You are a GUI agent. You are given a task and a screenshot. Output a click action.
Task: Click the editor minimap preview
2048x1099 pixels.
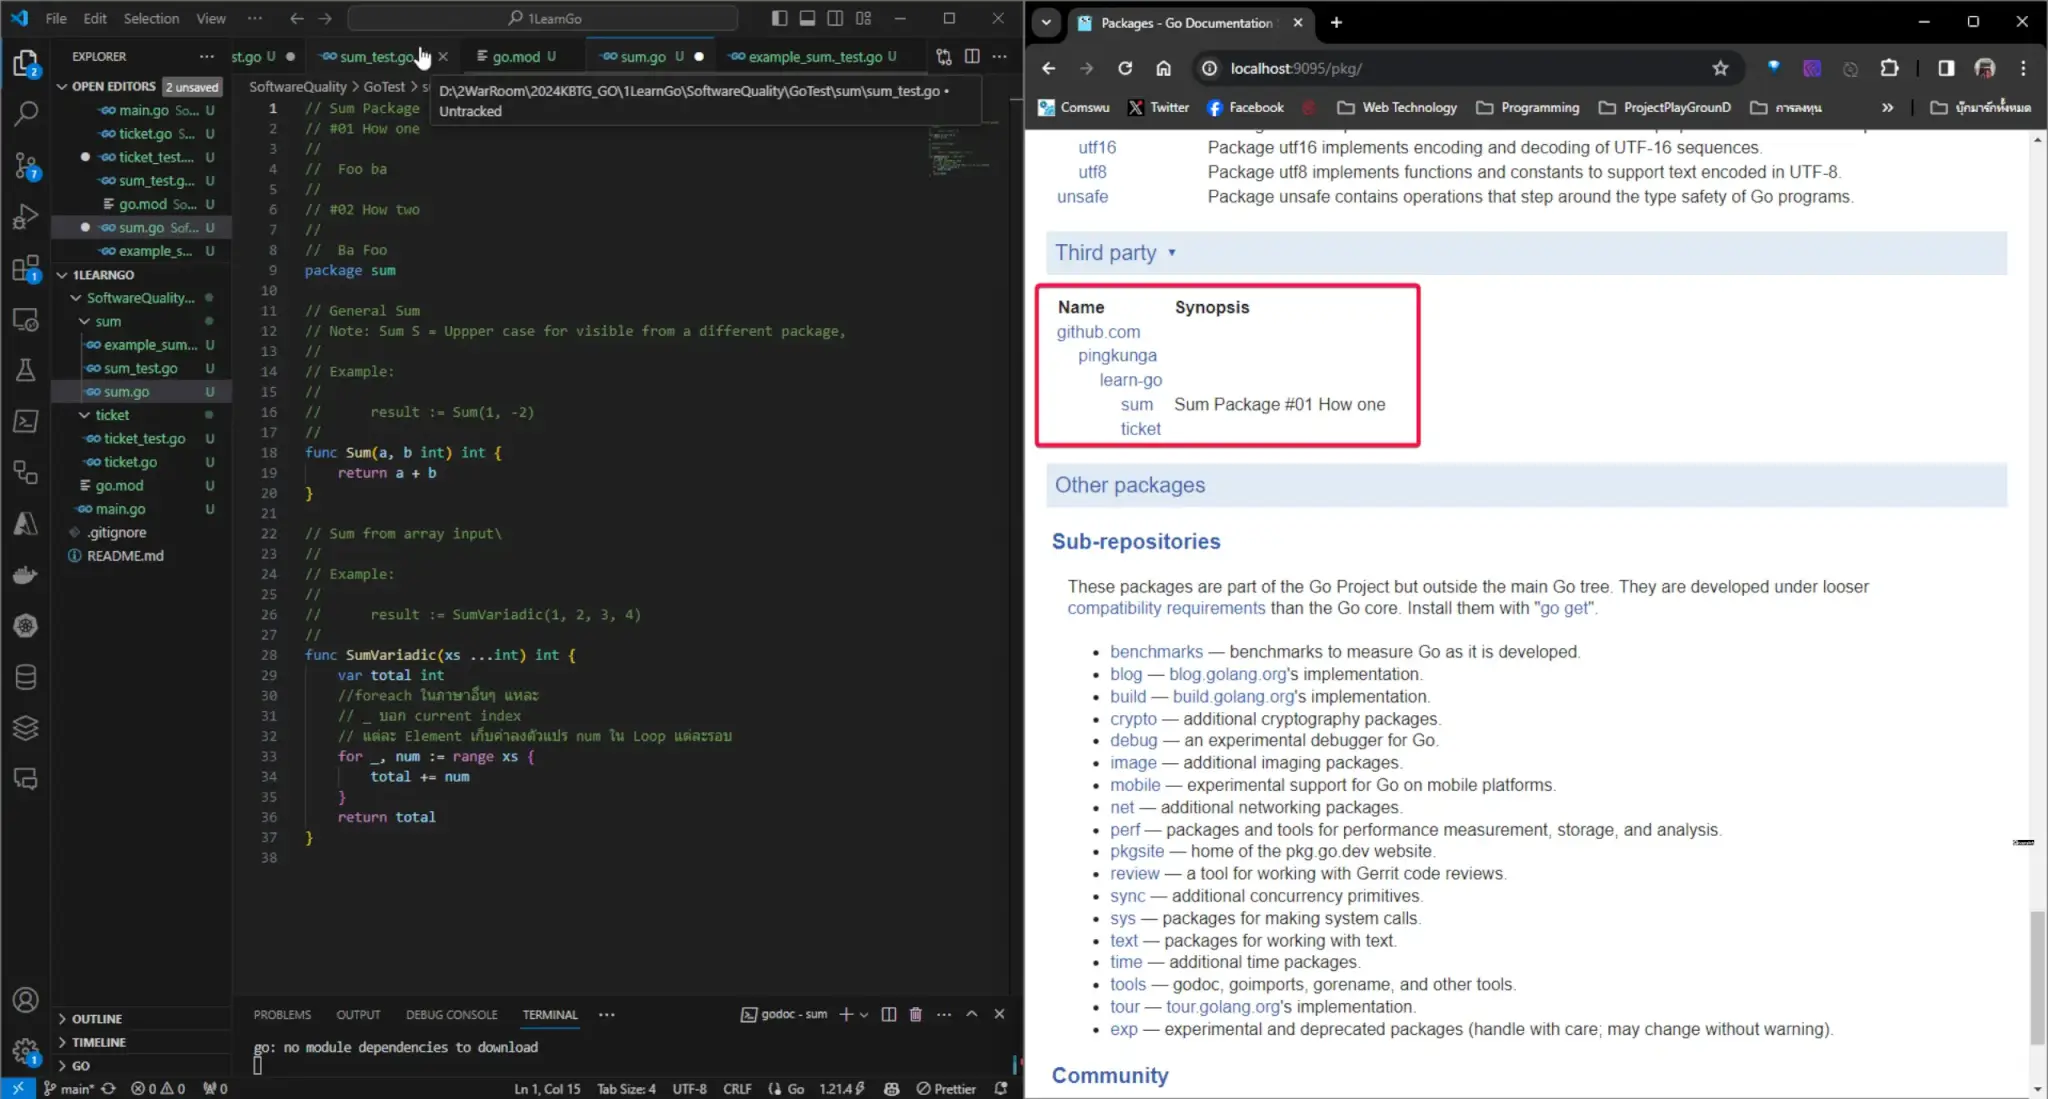[962, 152]
